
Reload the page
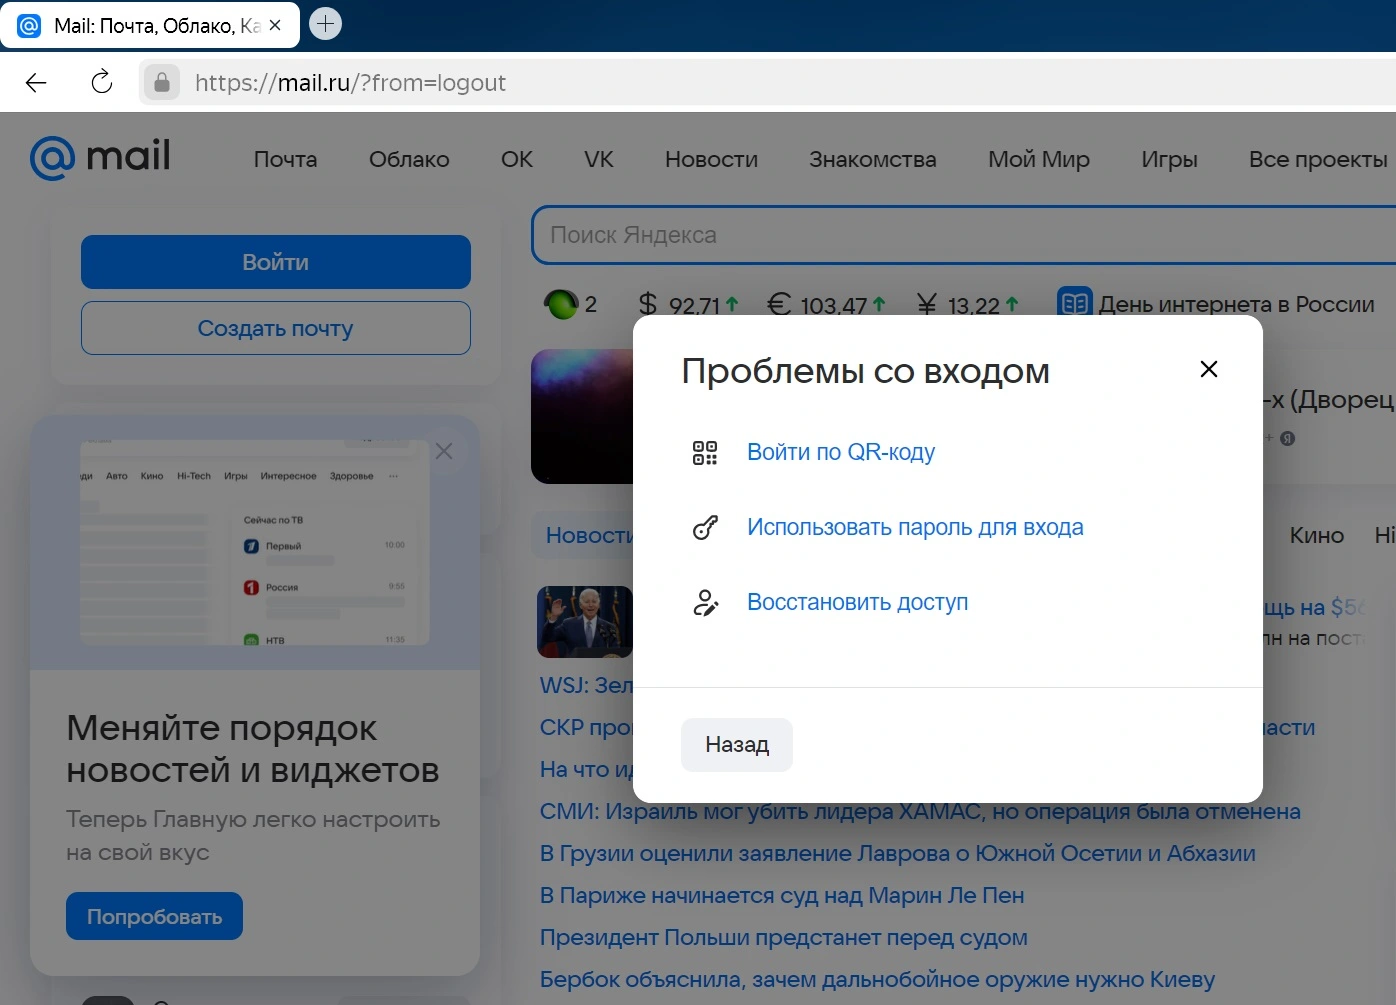(x=101, y=83)
